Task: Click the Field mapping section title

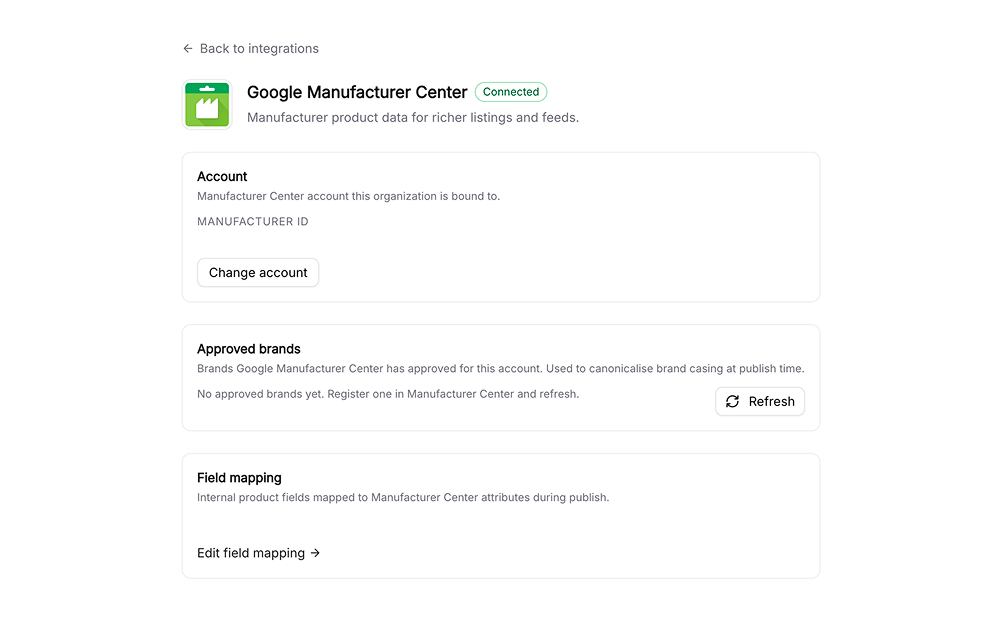Action: click(239, 478)
